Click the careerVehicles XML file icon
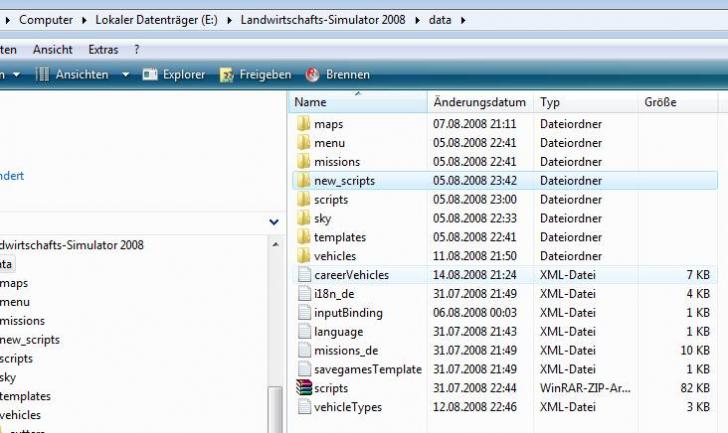The height and width of the screenshot is (433, 728). [x=304, y=275]
